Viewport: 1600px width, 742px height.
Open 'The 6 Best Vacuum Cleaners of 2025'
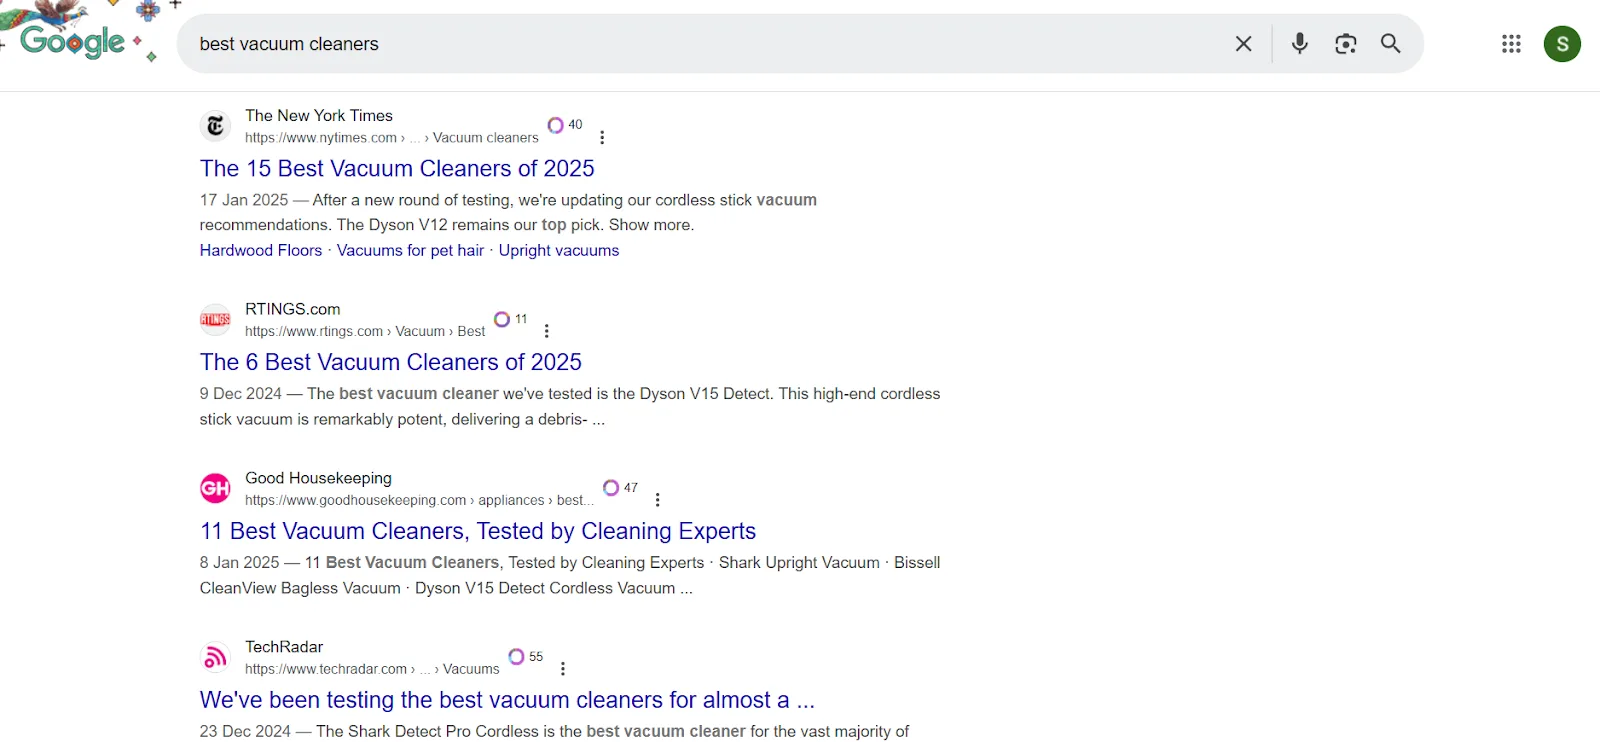pyautogui.click(x=391, y=362)
